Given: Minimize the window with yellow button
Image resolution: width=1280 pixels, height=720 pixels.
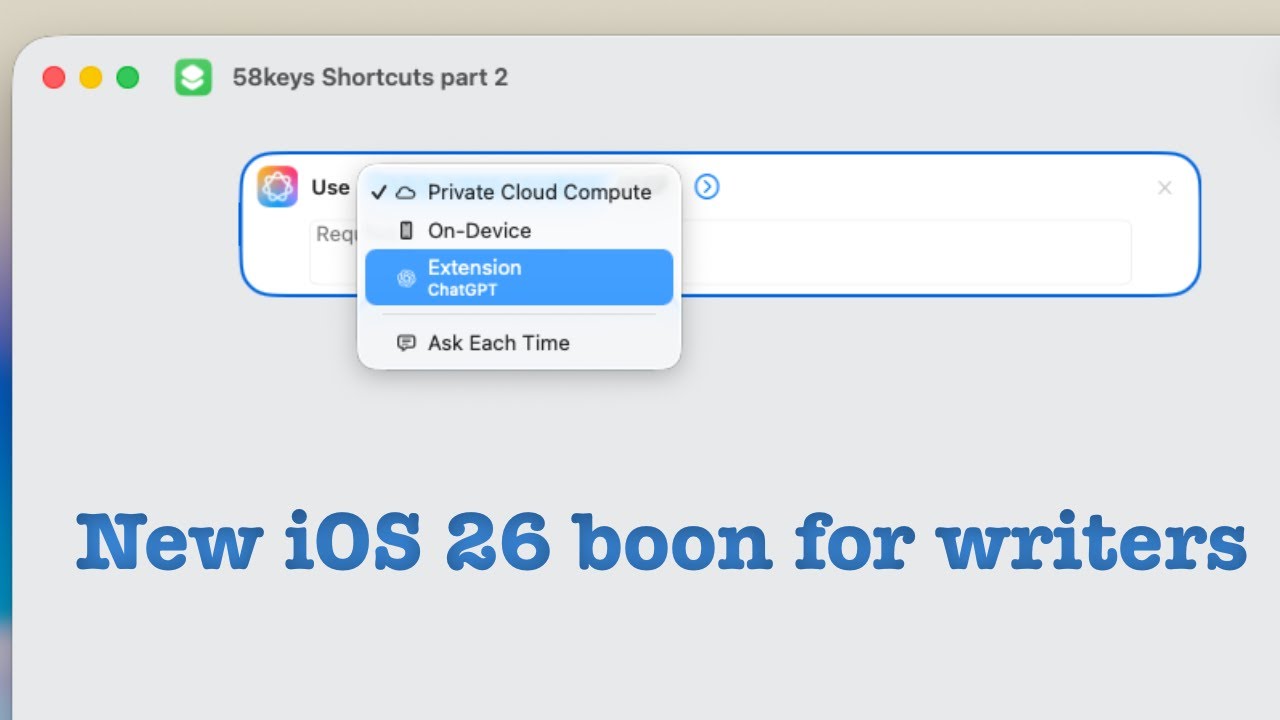Looking at the screenshot, I should click(91, 77).
